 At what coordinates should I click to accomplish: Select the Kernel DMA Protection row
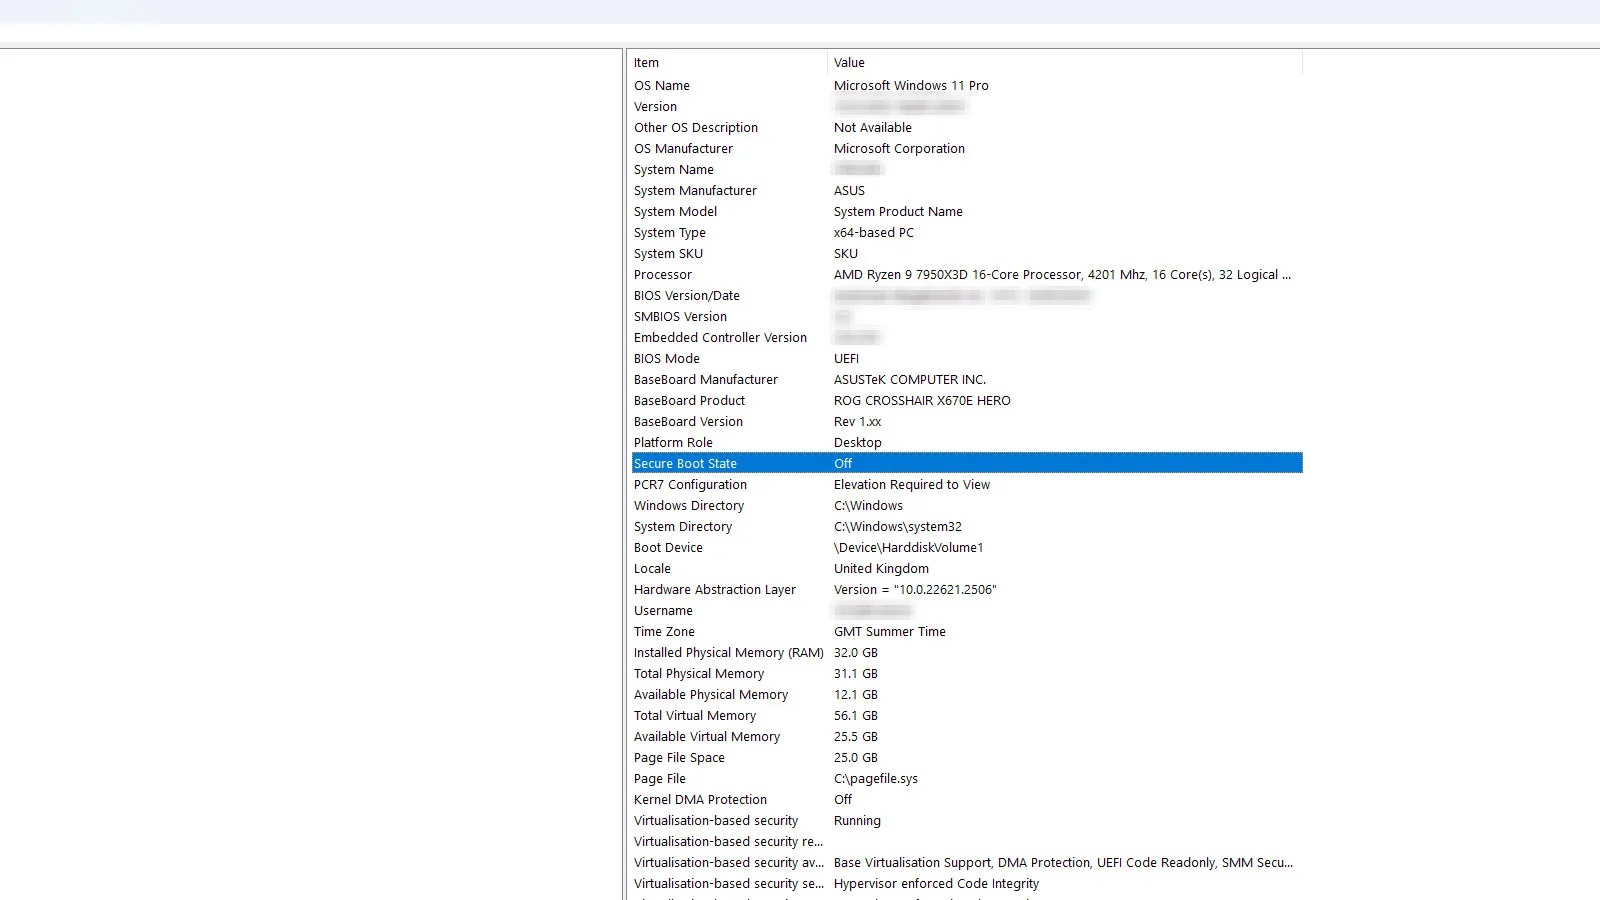967,799
